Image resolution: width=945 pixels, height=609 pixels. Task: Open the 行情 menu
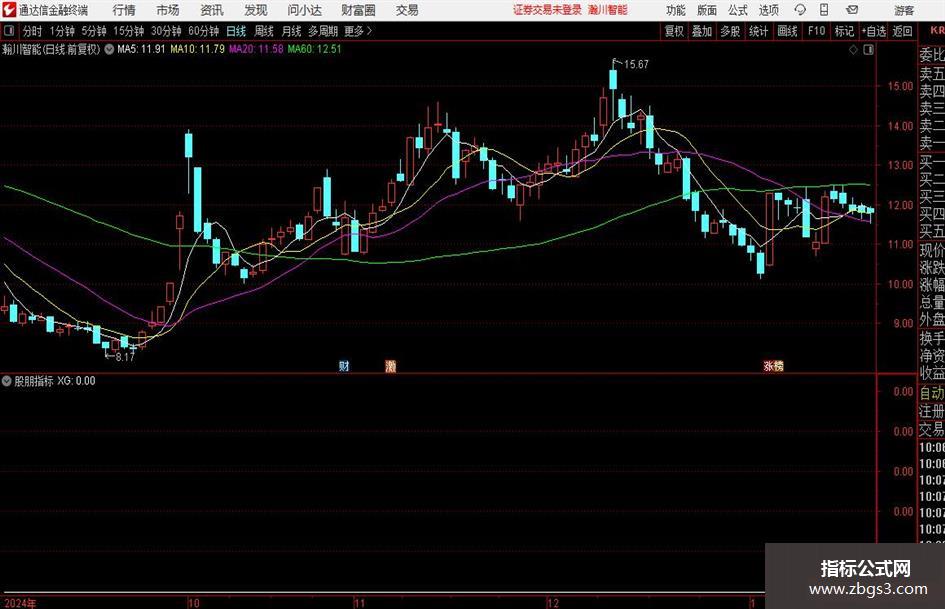point(124,10)
